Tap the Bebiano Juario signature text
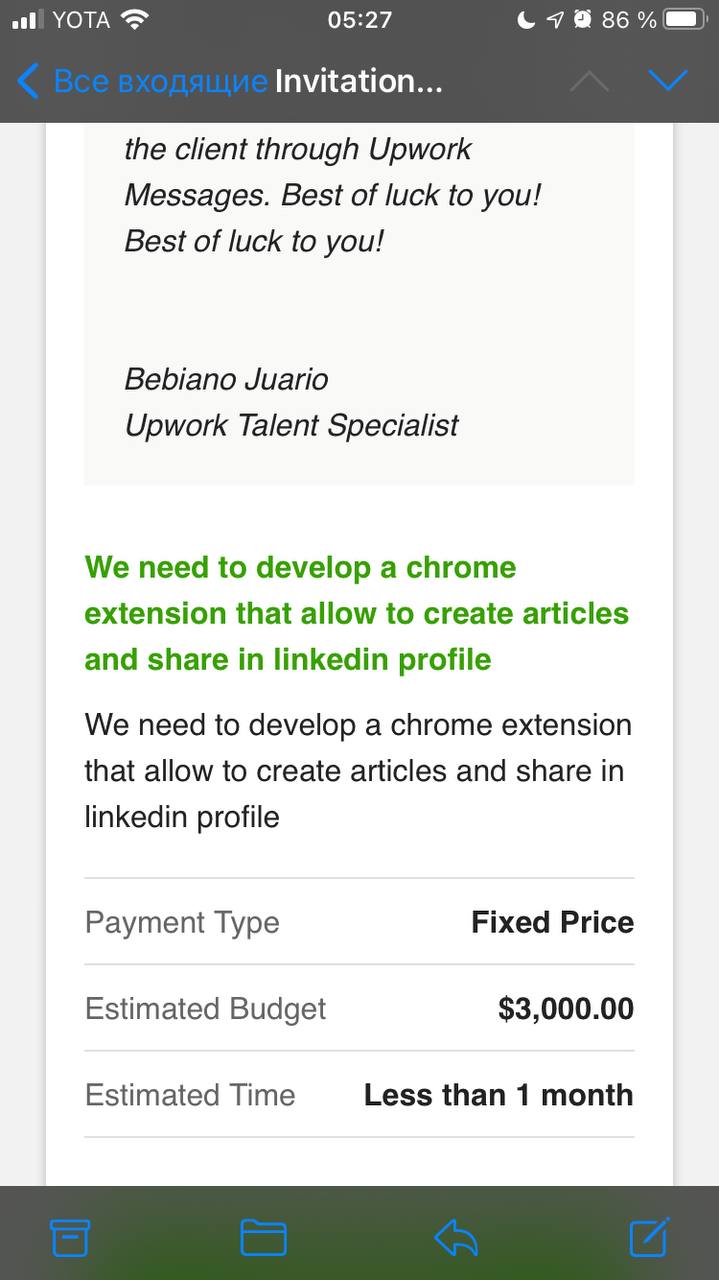 (x=226, y=379)
